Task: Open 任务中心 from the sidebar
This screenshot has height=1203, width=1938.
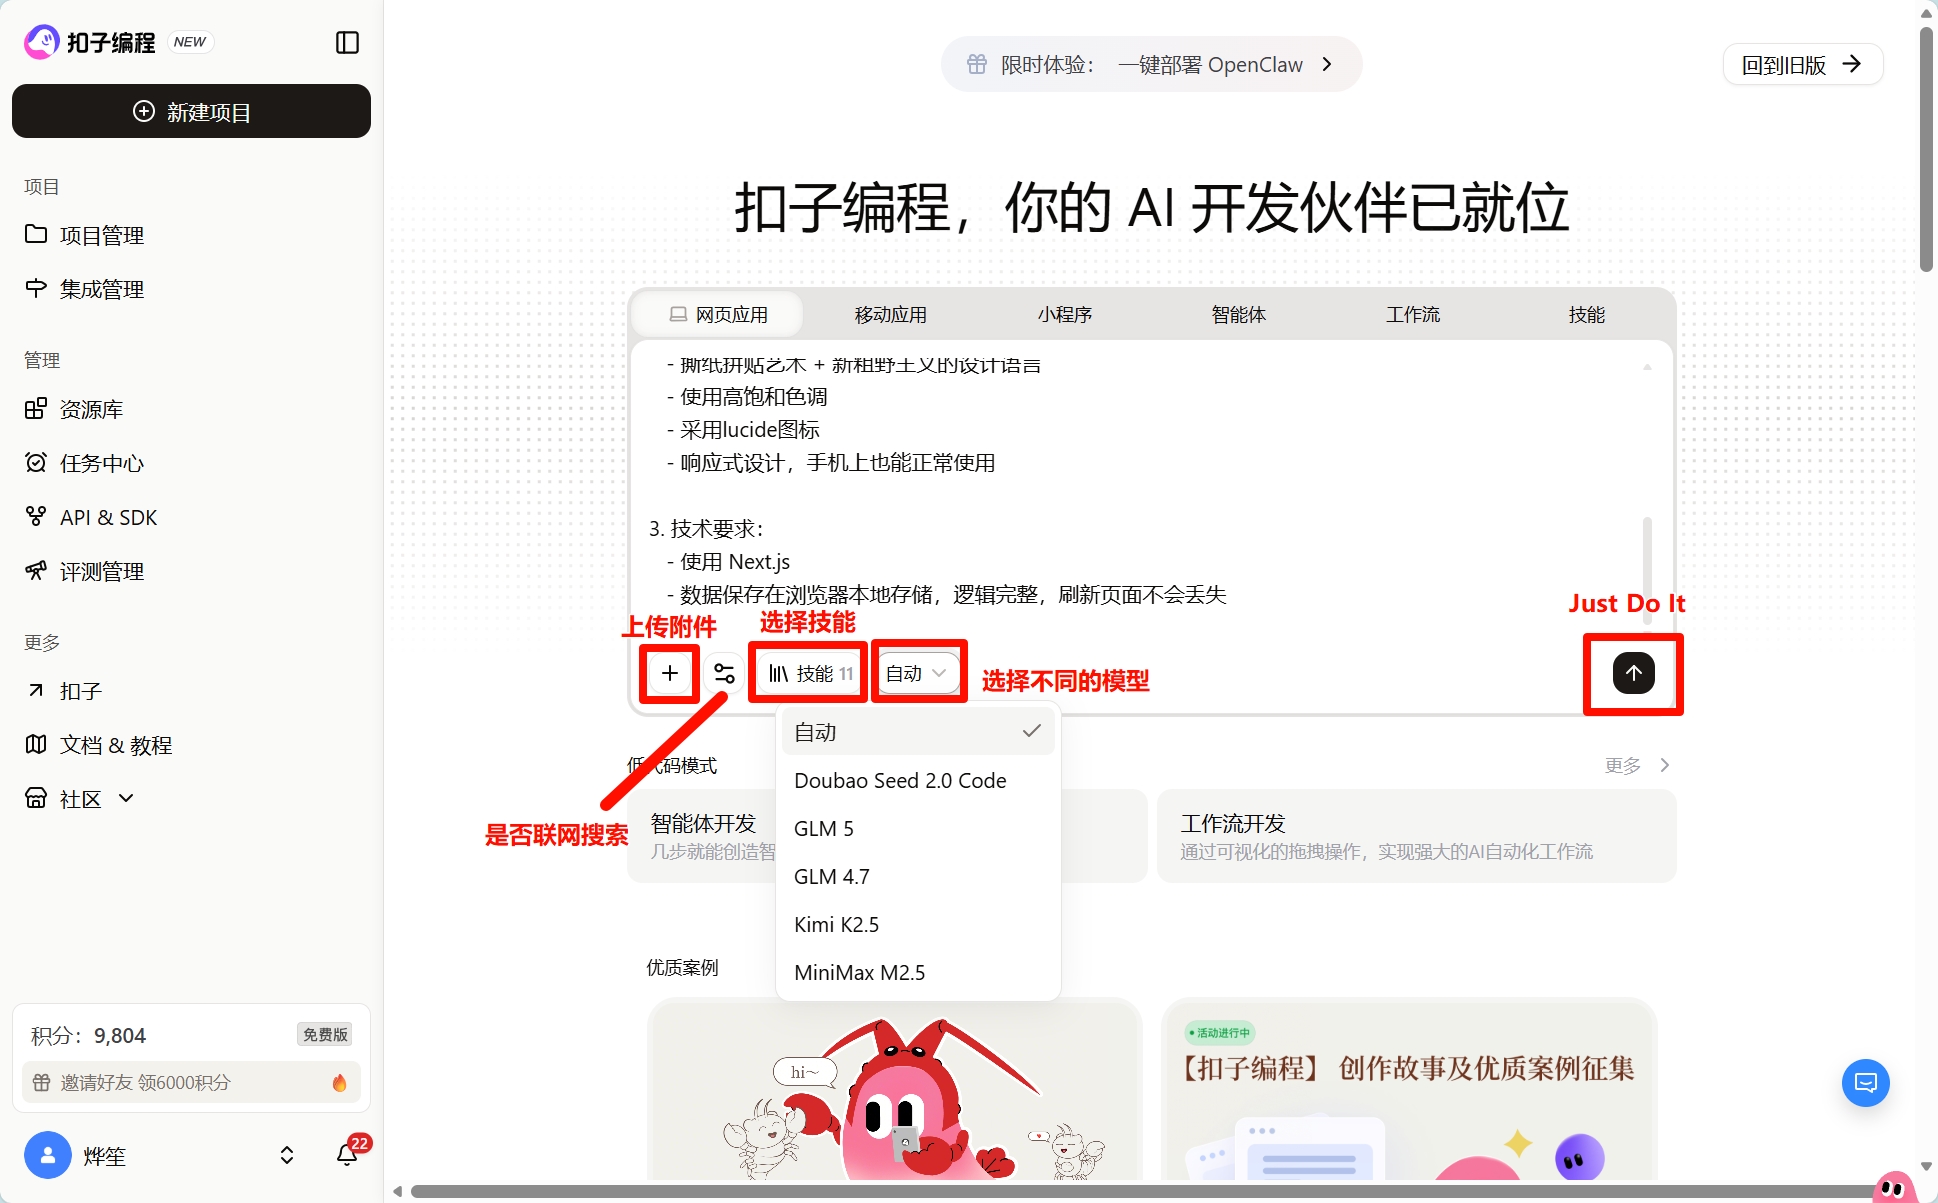Action: coord(103,462)
